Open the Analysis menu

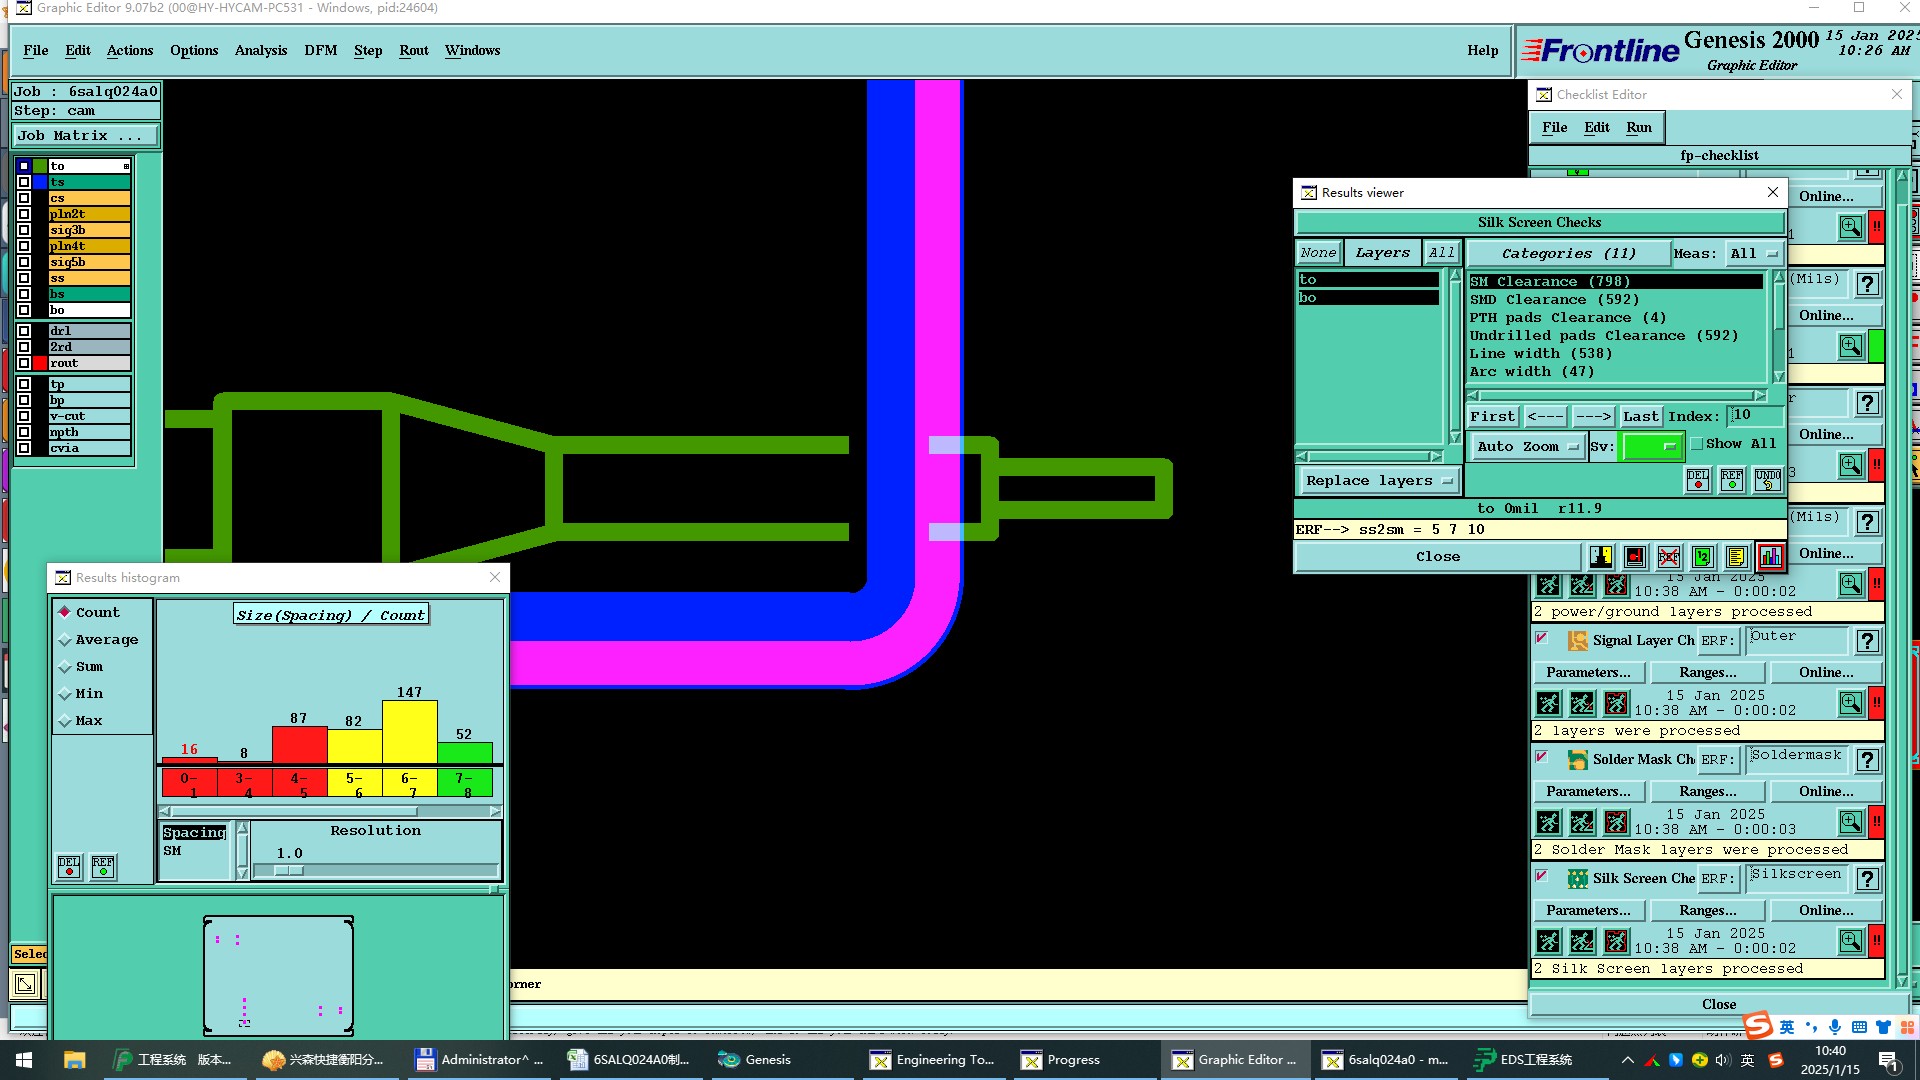(x=261, y=51)
